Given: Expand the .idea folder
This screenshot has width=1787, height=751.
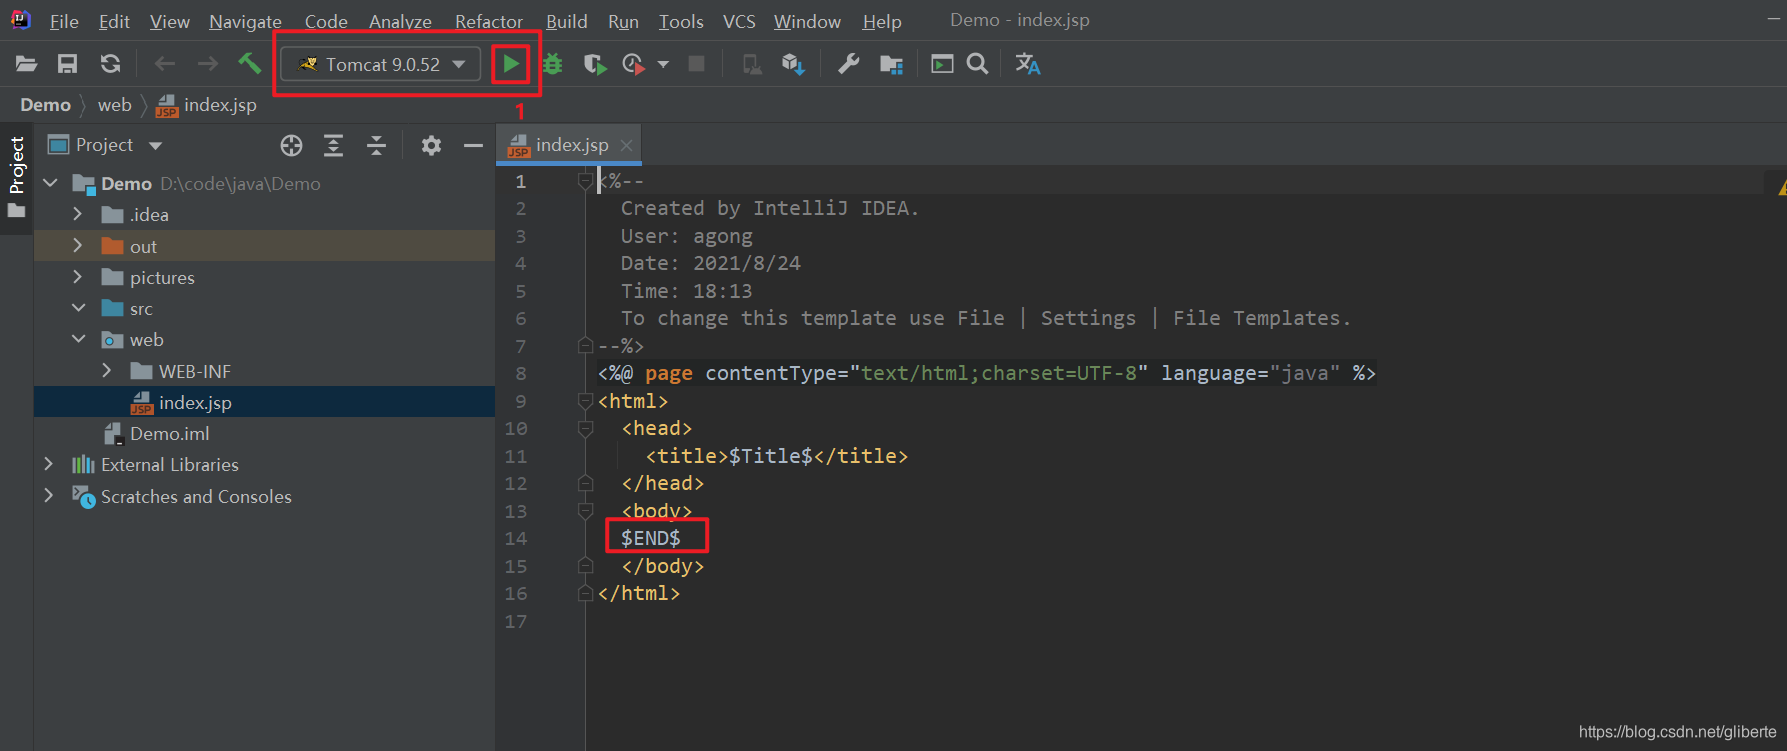Looking at the screenshot, I should [x=77, y=215].
